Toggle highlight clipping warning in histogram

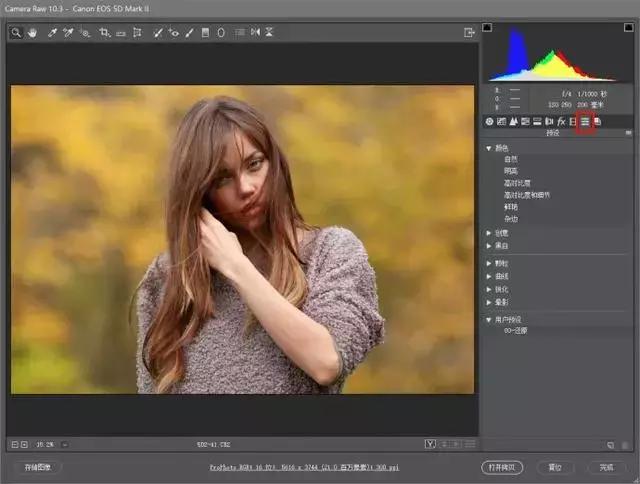coord(628,27)
